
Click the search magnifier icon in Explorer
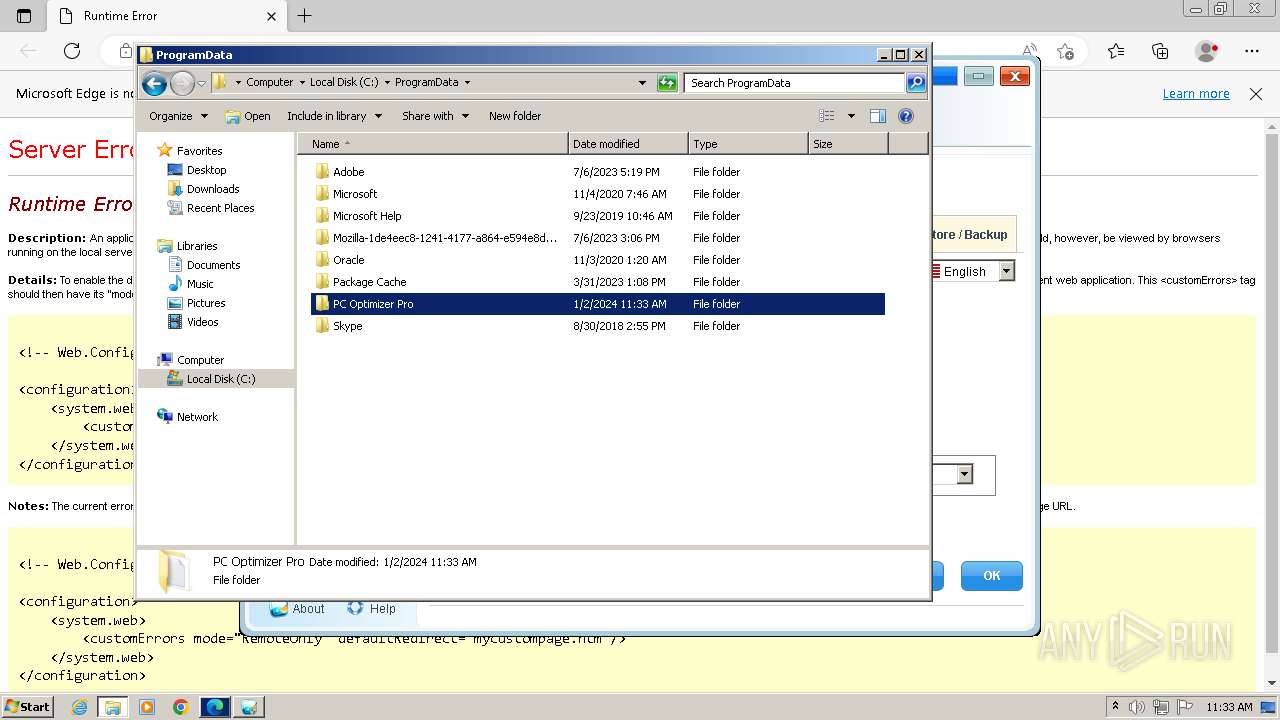click(x=916, y=83)
